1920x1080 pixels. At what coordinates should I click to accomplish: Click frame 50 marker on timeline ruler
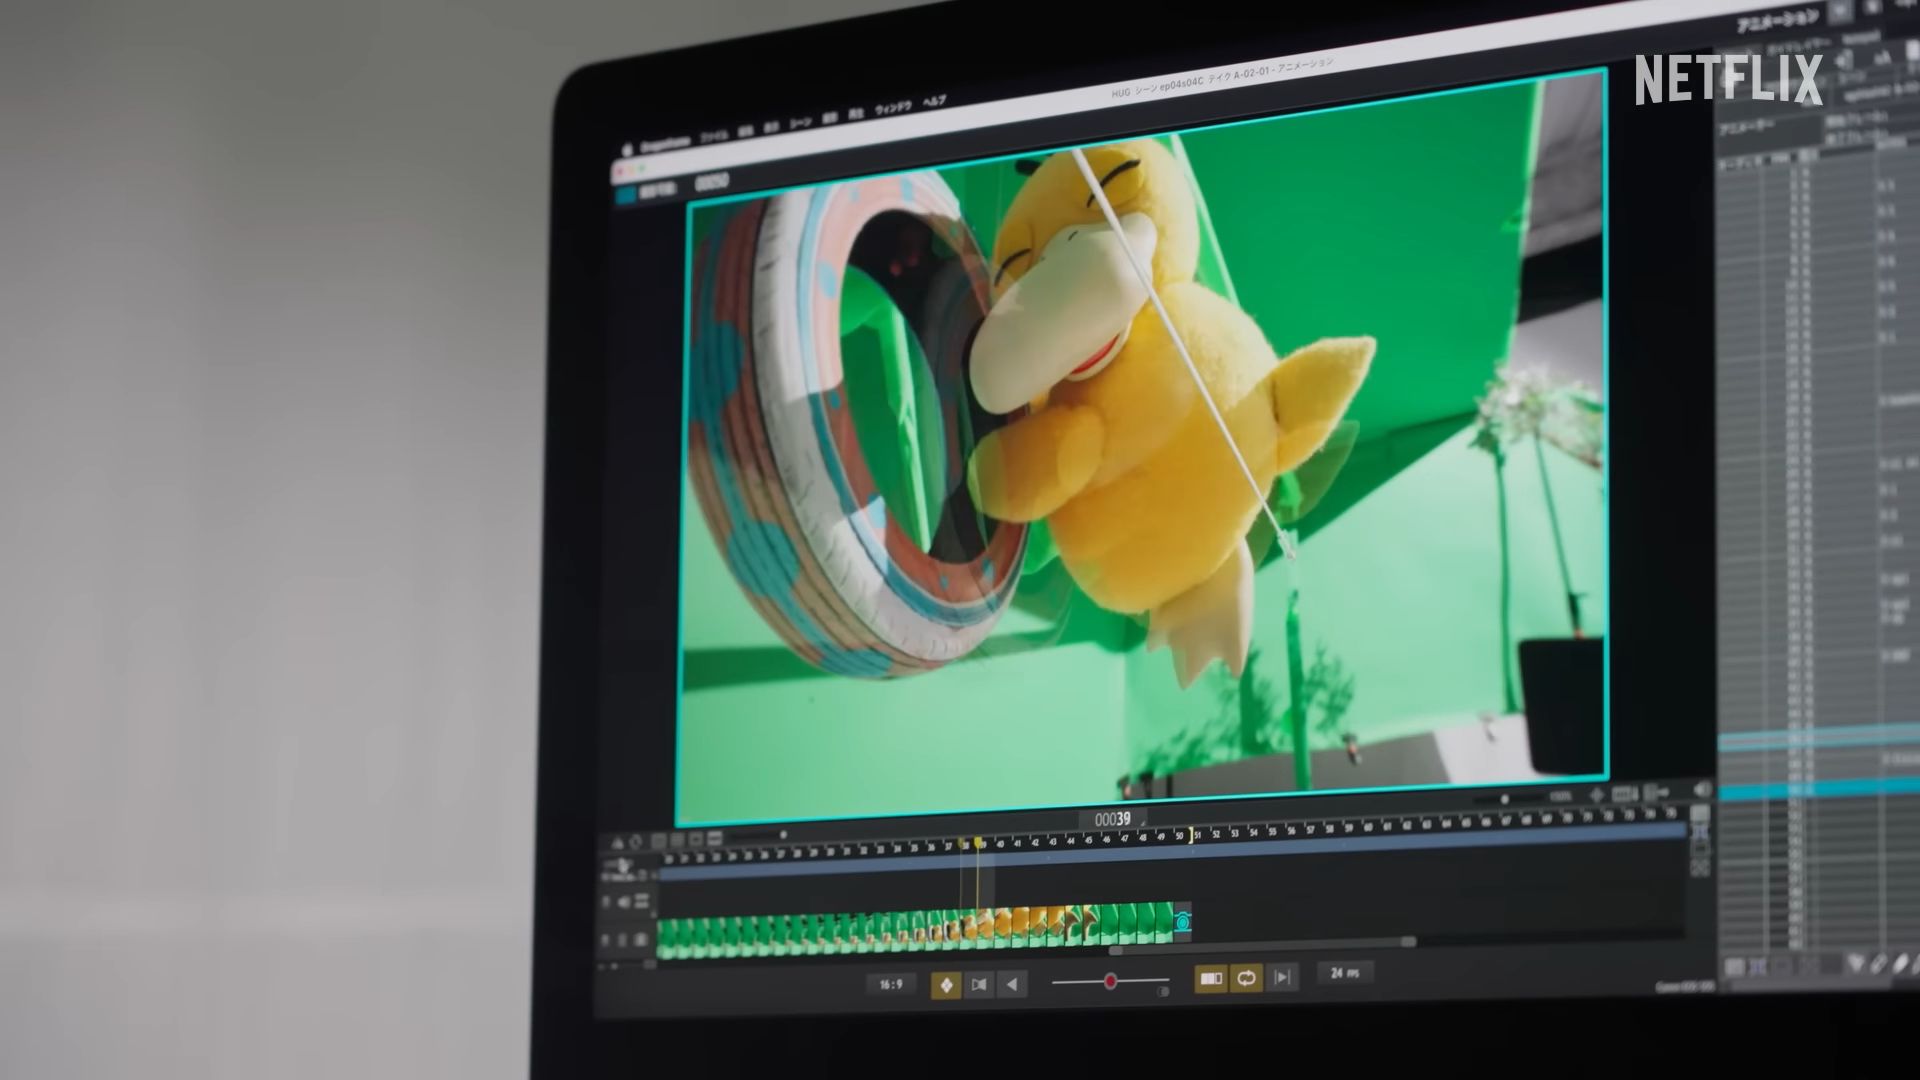point(1180,836)
